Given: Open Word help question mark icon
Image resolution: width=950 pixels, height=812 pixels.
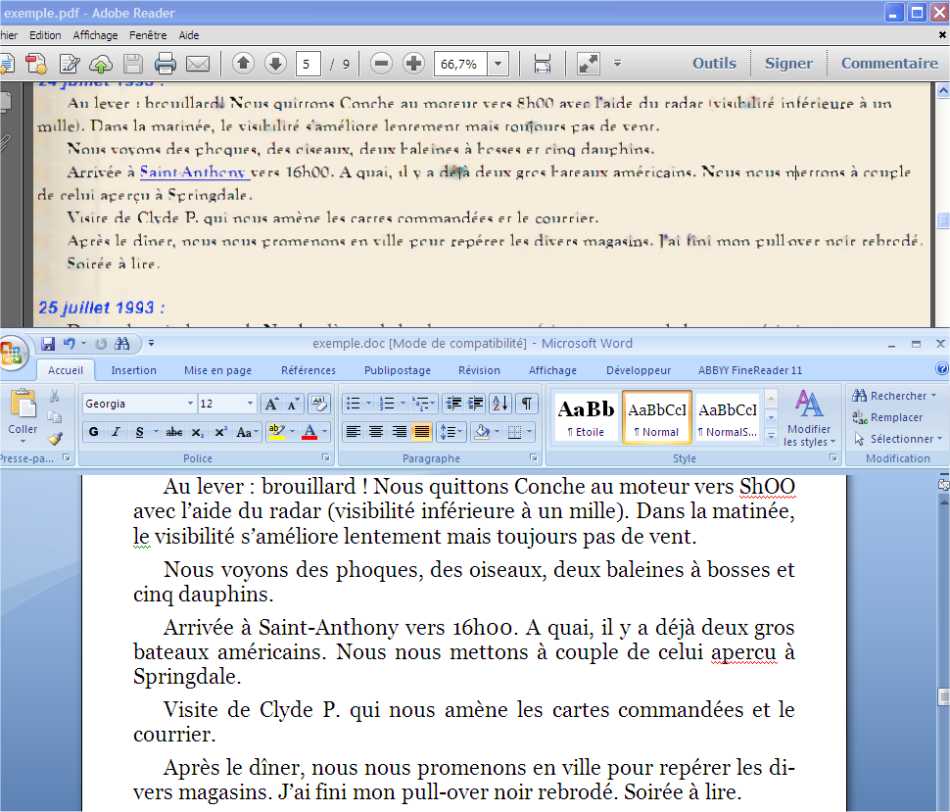Looking at the screenshot, I should [942, 369].
